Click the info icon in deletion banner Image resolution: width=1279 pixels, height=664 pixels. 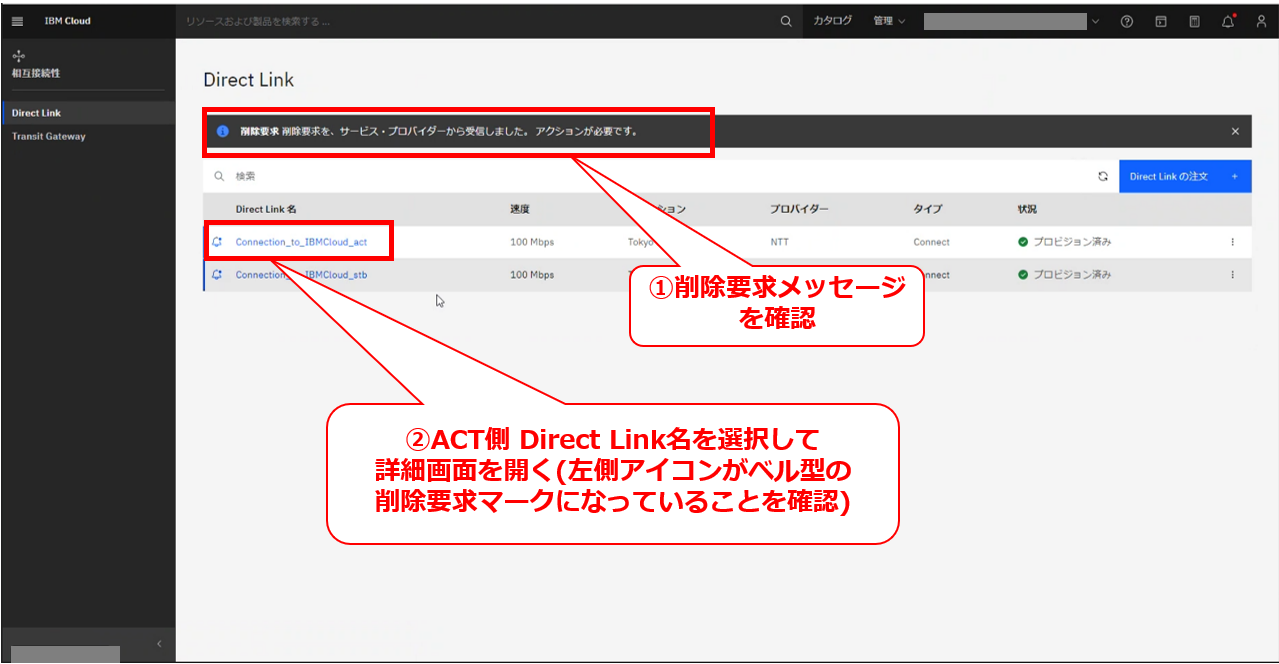pyautogui.click(x=223, y=131)
